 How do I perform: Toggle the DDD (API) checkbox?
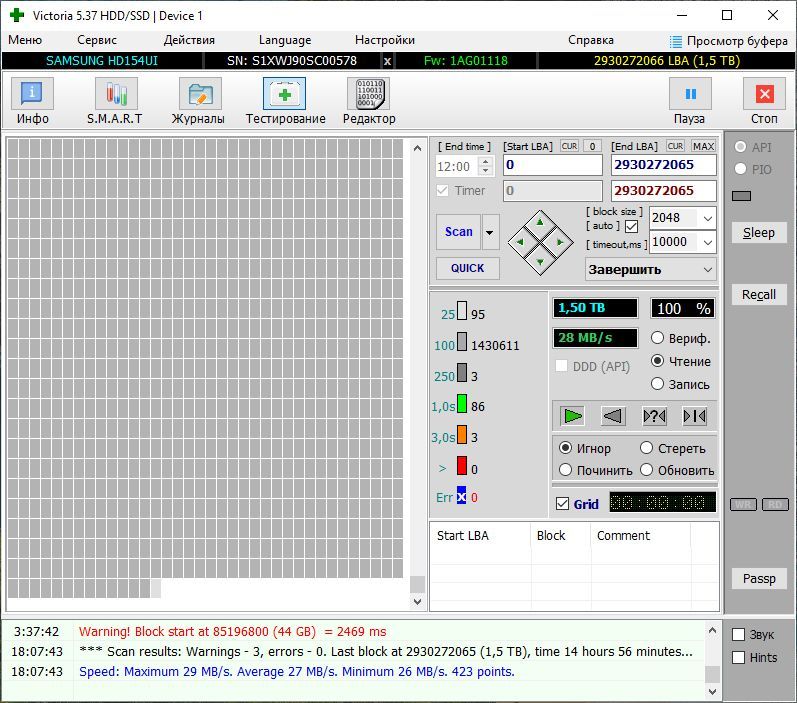coord(561,366)
